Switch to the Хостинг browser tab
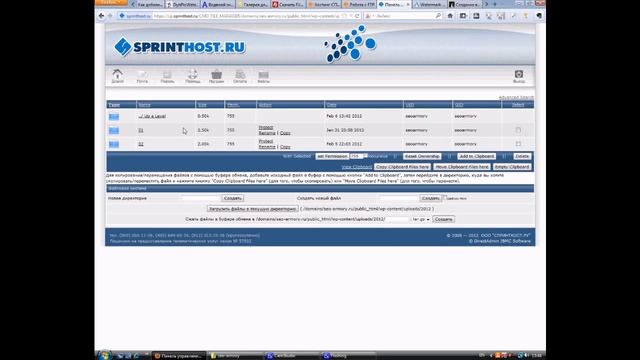 click(x=324, y=4)
